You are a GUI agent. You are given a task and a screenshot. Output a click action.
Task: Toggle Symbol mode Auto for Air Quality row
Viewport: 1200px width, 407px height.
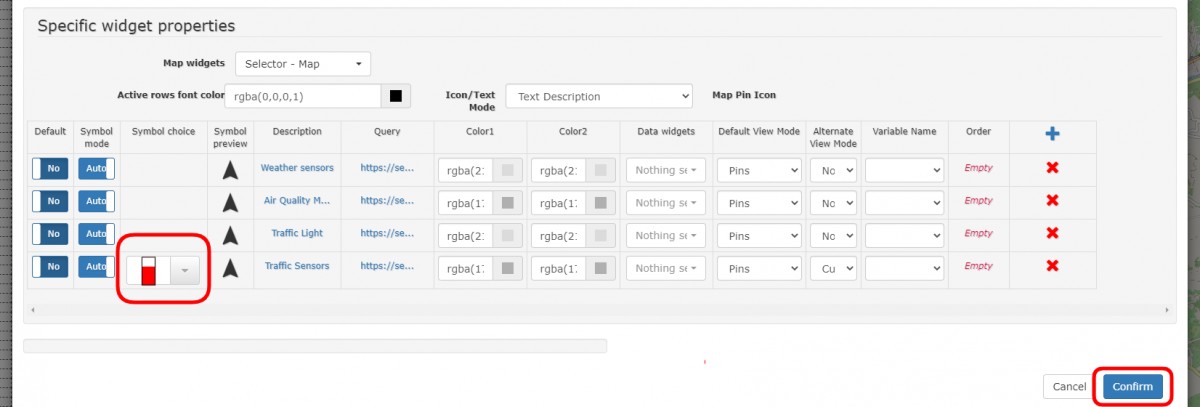point(97,202)
